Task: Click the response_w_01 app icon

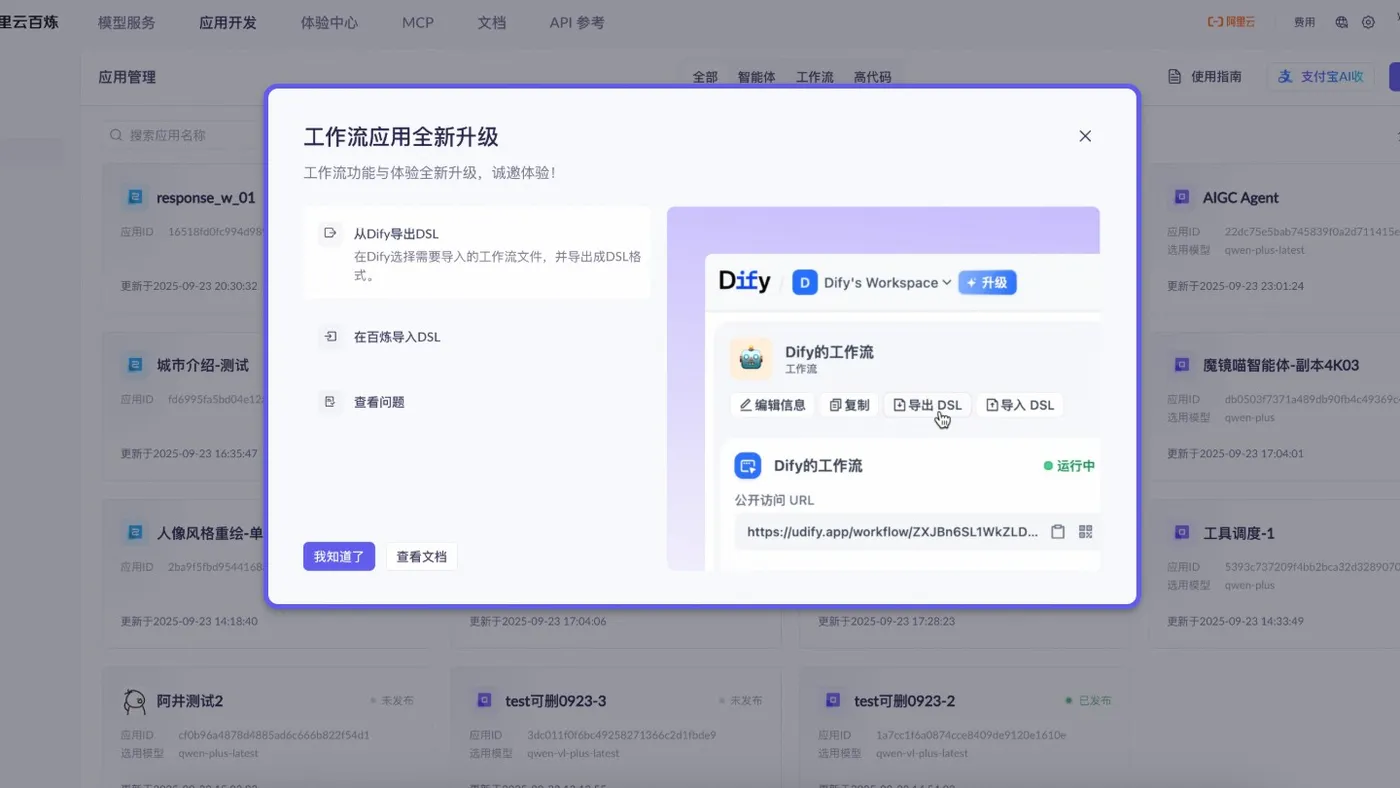Action: pos(135,197)
